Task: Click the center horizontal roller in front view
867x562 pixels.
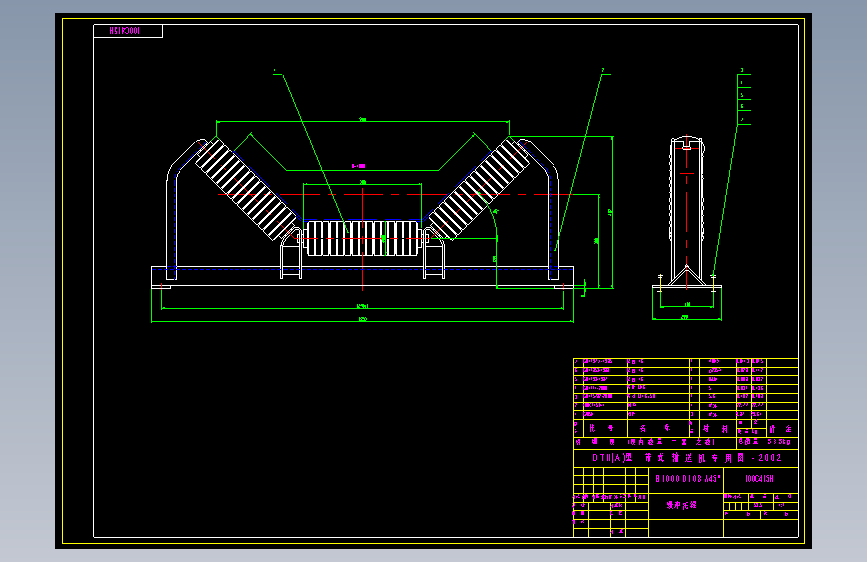Action: coord(363,238)
